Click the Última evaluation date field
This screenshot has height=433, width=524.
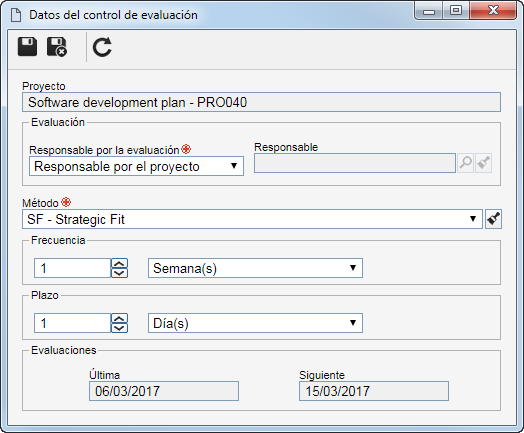coord(164,391)
